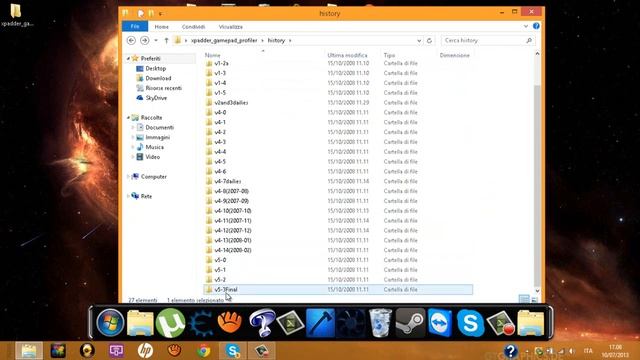Viewport: 640px width, 360px height.
Task: Go up one folder level
Action: click(x=166, y=40)
